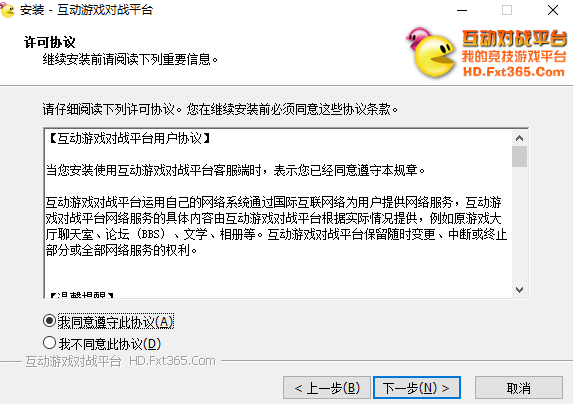Viewport: 573px width, 404px height.
Task: Close the setup wizard with the X
Action: (553, 10)
